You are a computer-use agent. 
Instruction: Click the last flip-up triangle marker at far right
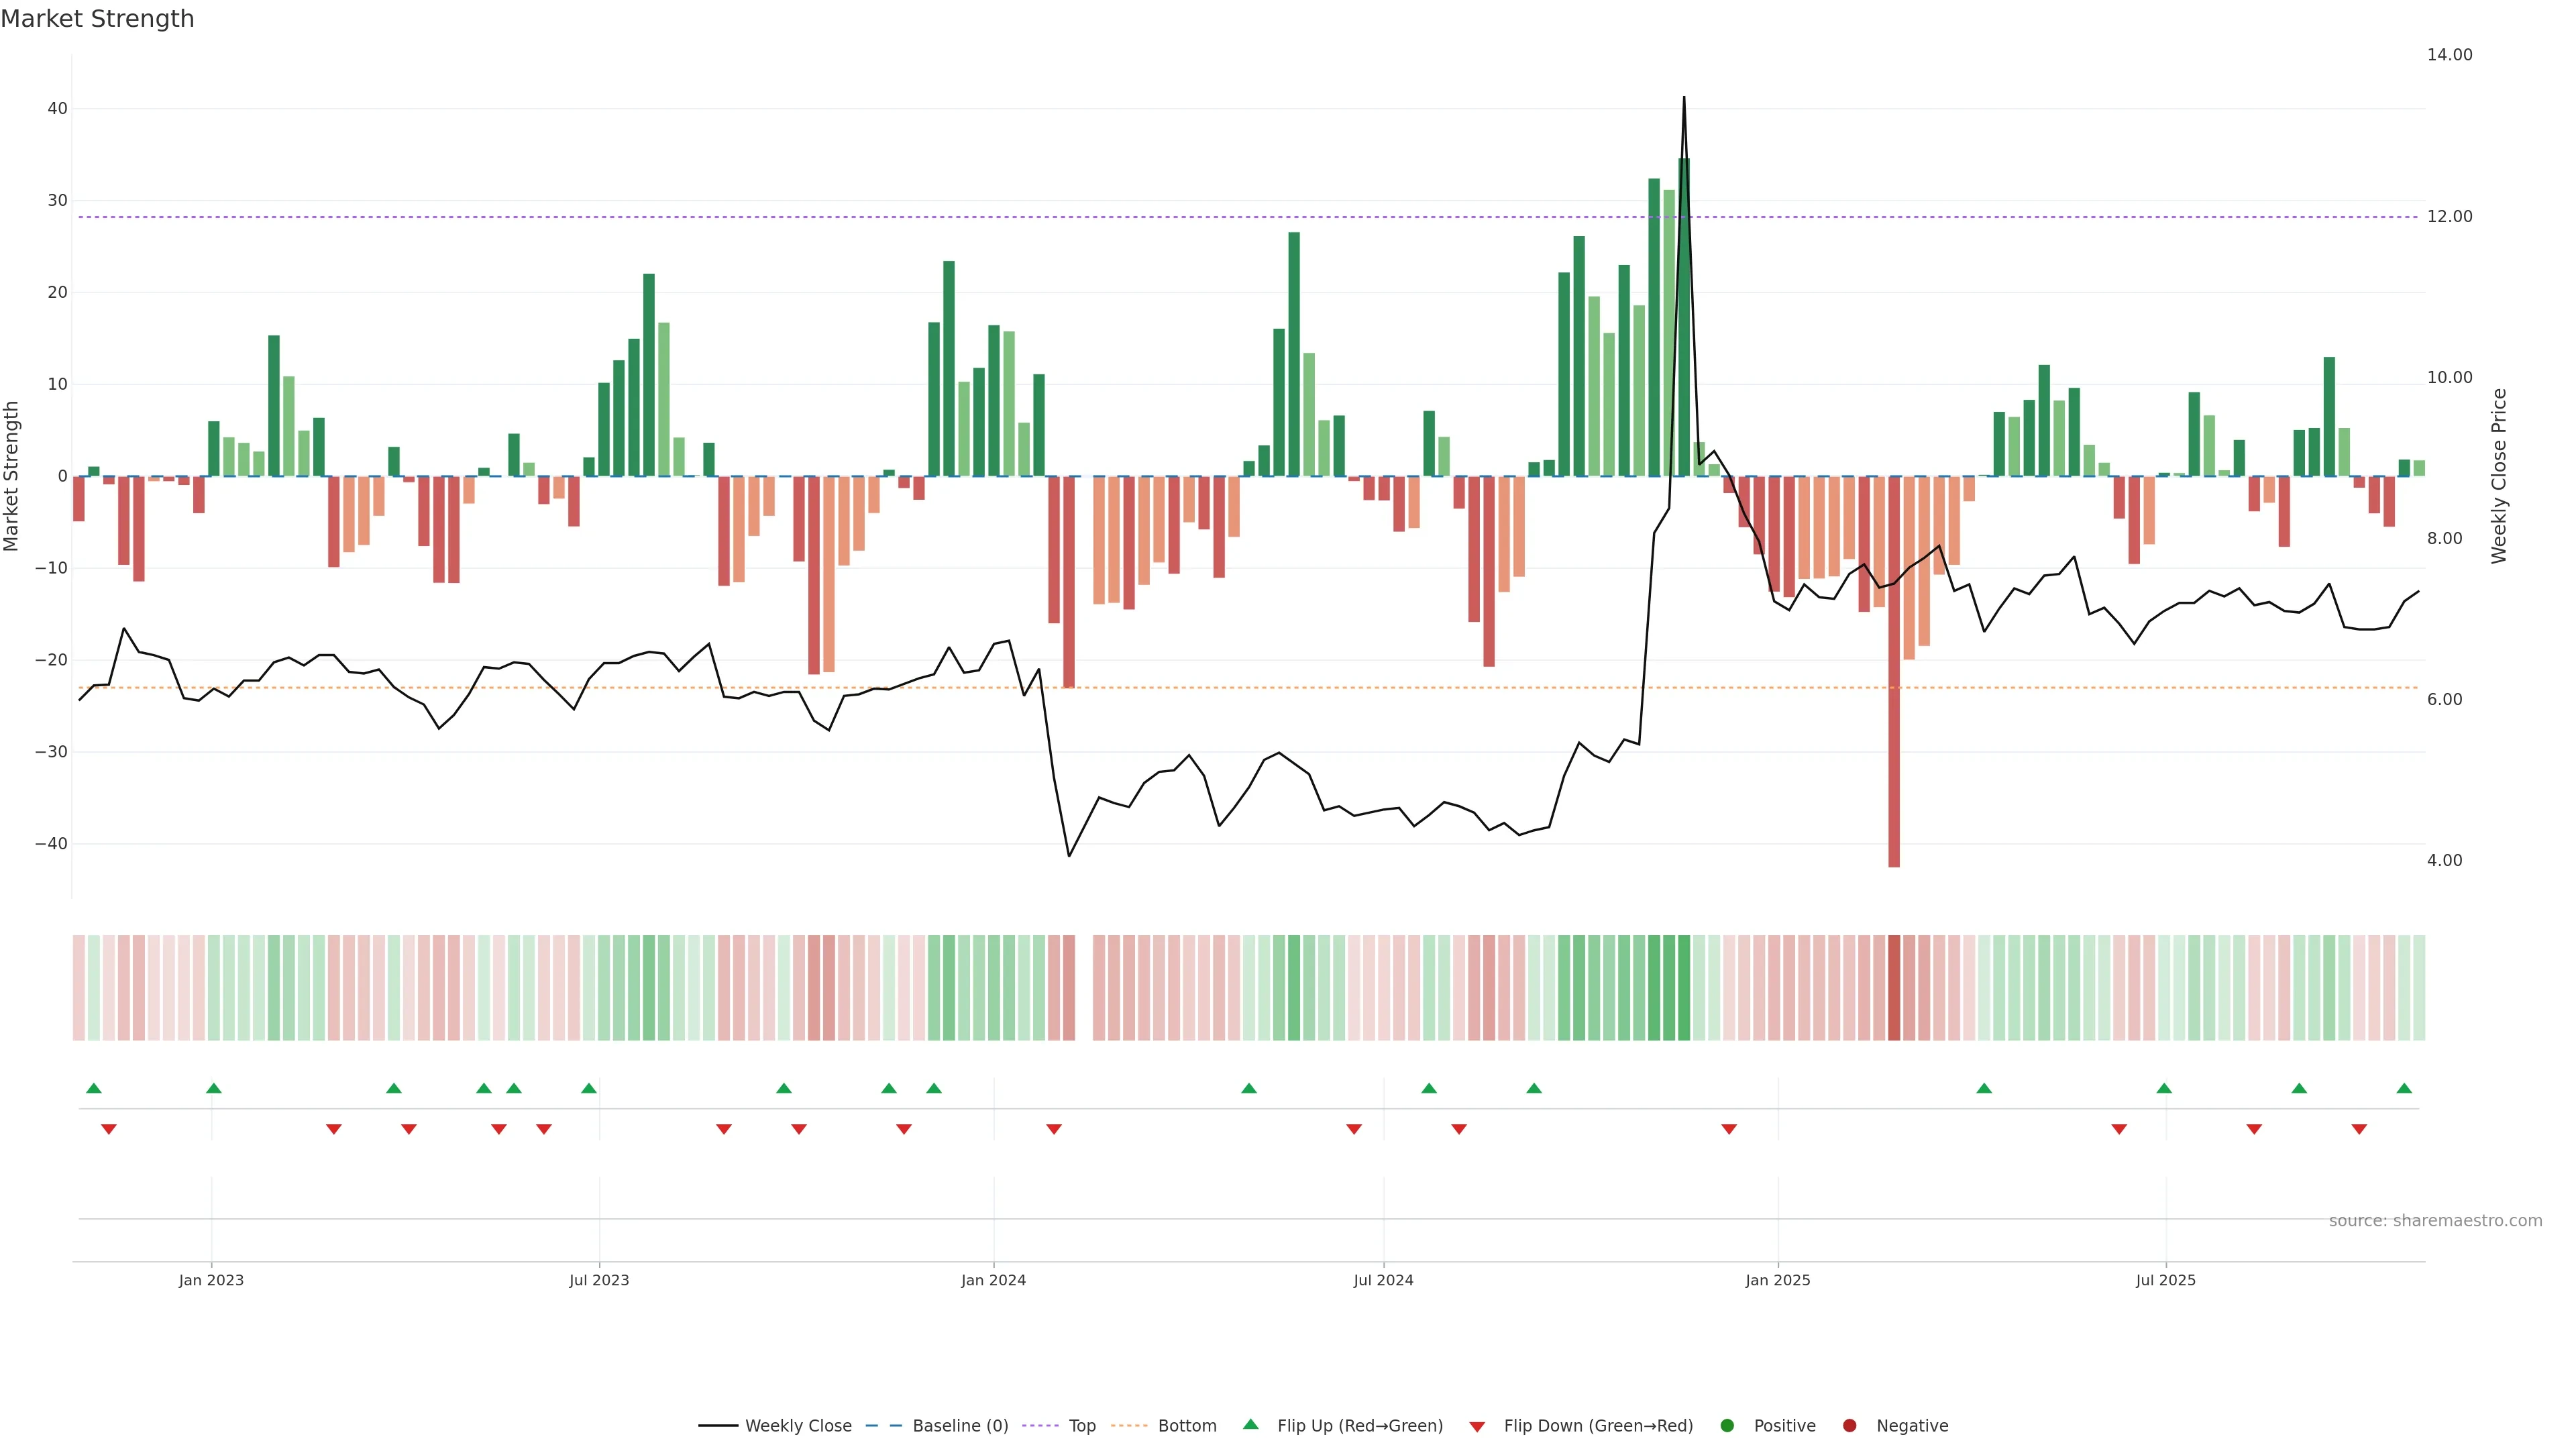[x=2404, y=1088]
